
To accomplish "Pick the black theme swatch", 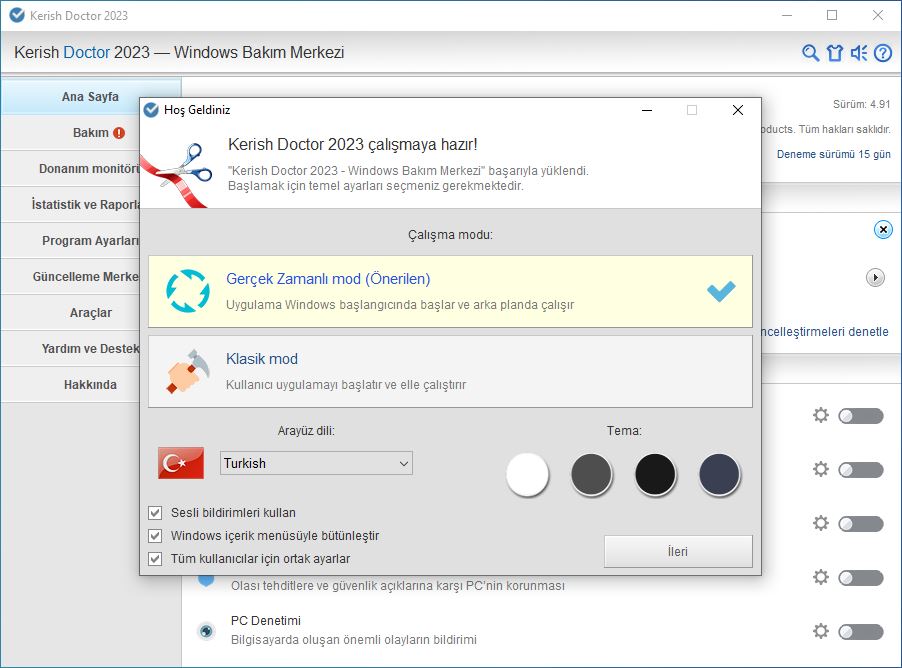I will coord(655,474).
